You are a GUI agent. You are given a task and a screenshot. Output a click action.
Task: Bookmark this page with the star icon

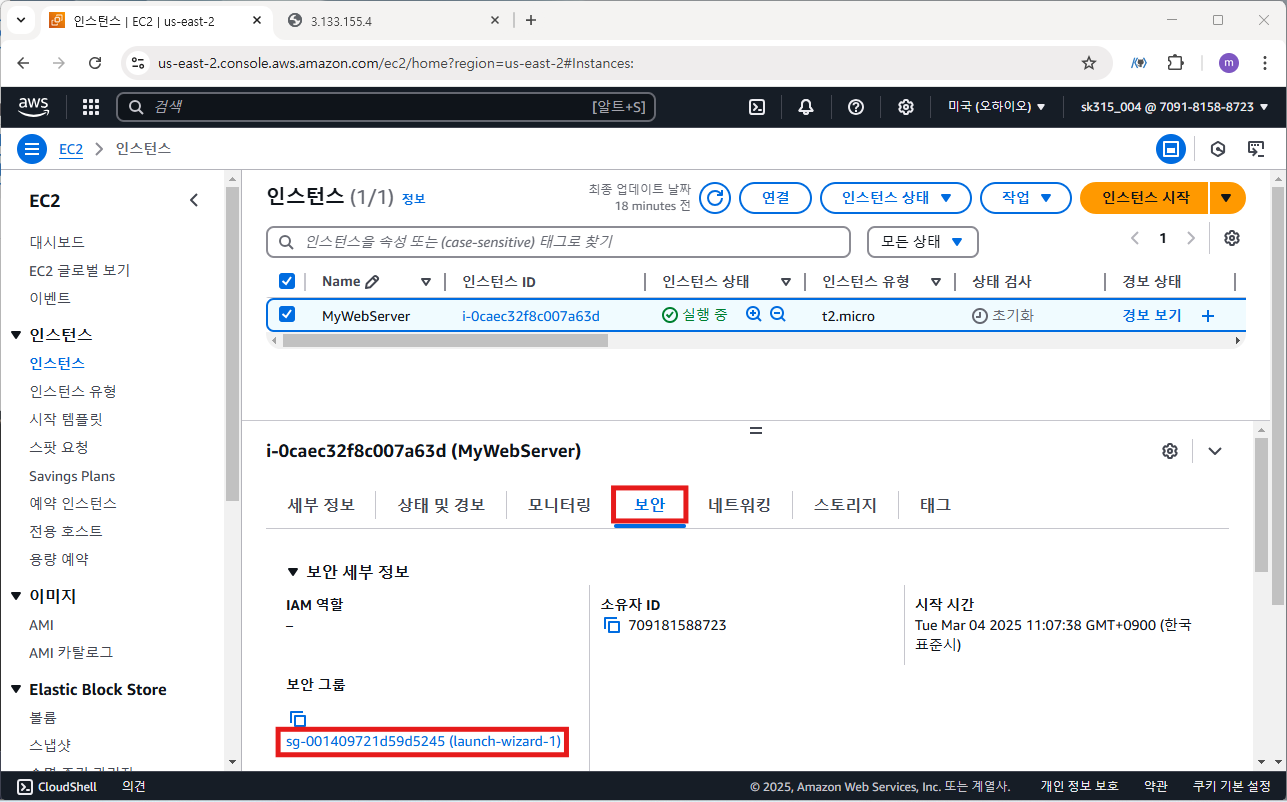[x=1089, y=63]
